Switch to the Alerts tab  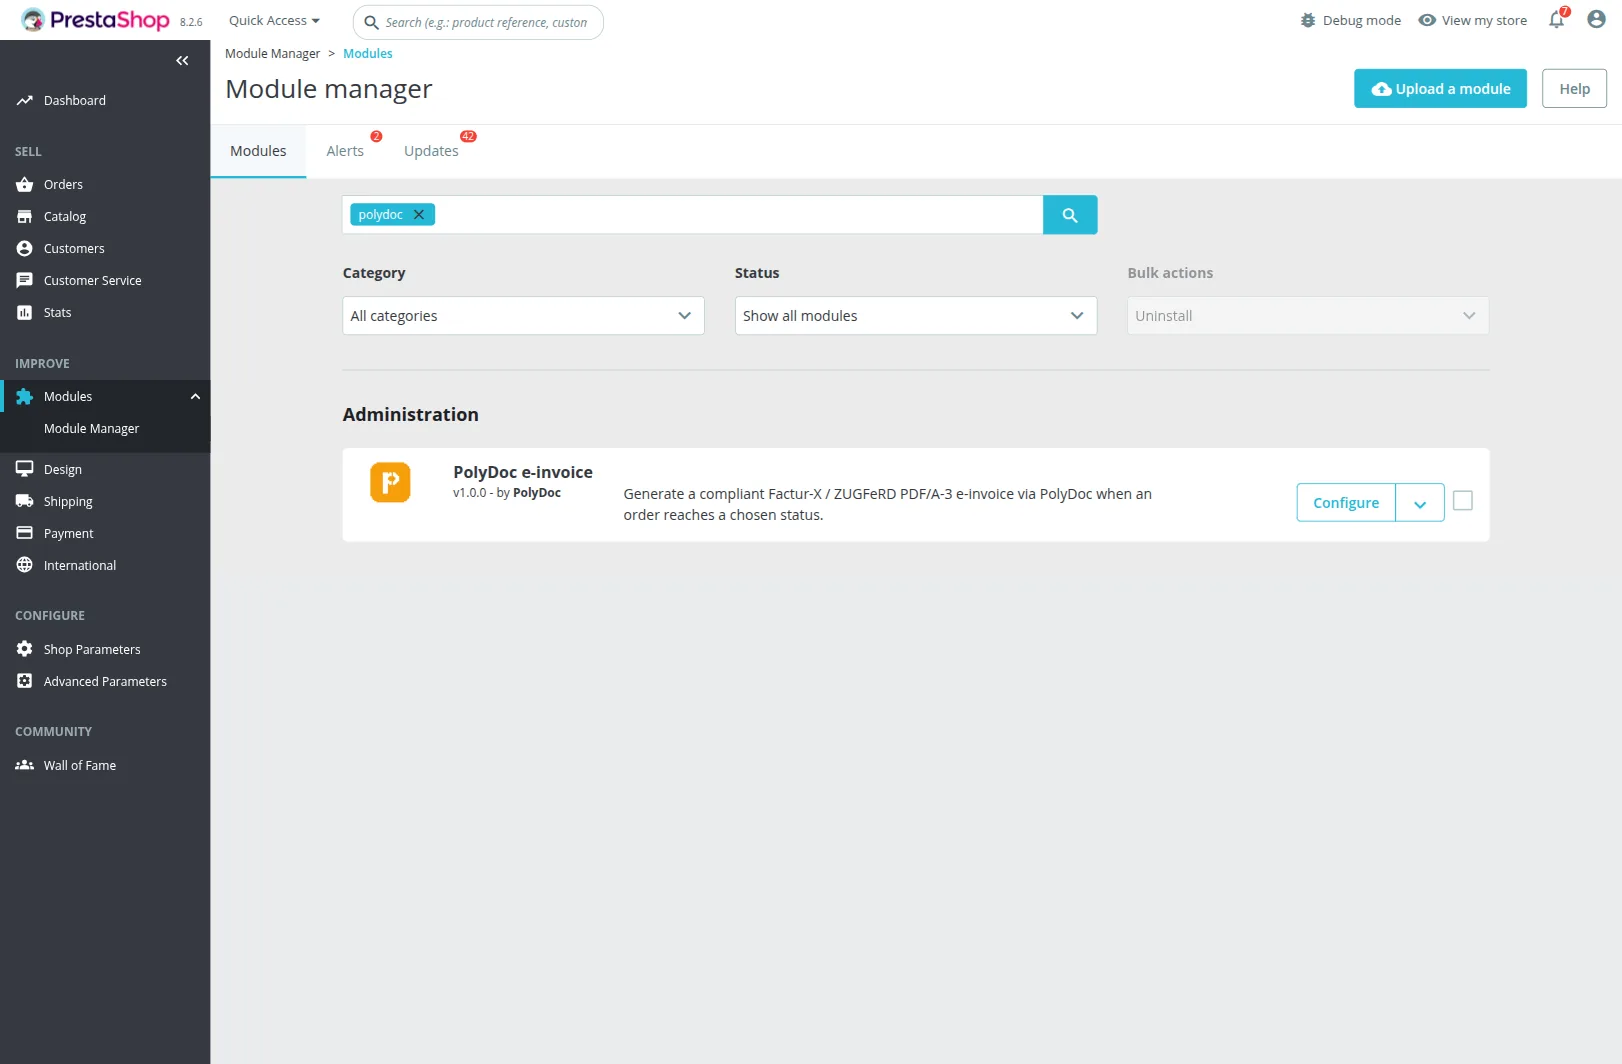[345, 151]
